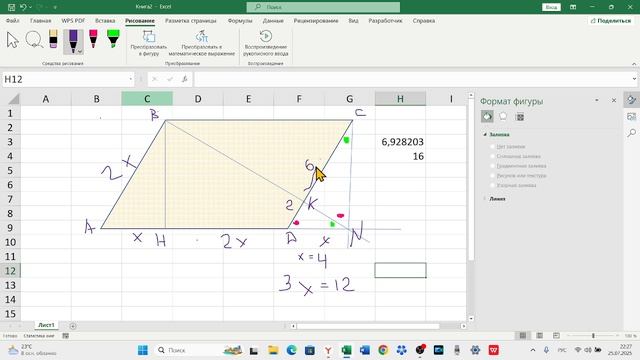
Task: Click cell containing 6,928203
Action: coord(400,142)
